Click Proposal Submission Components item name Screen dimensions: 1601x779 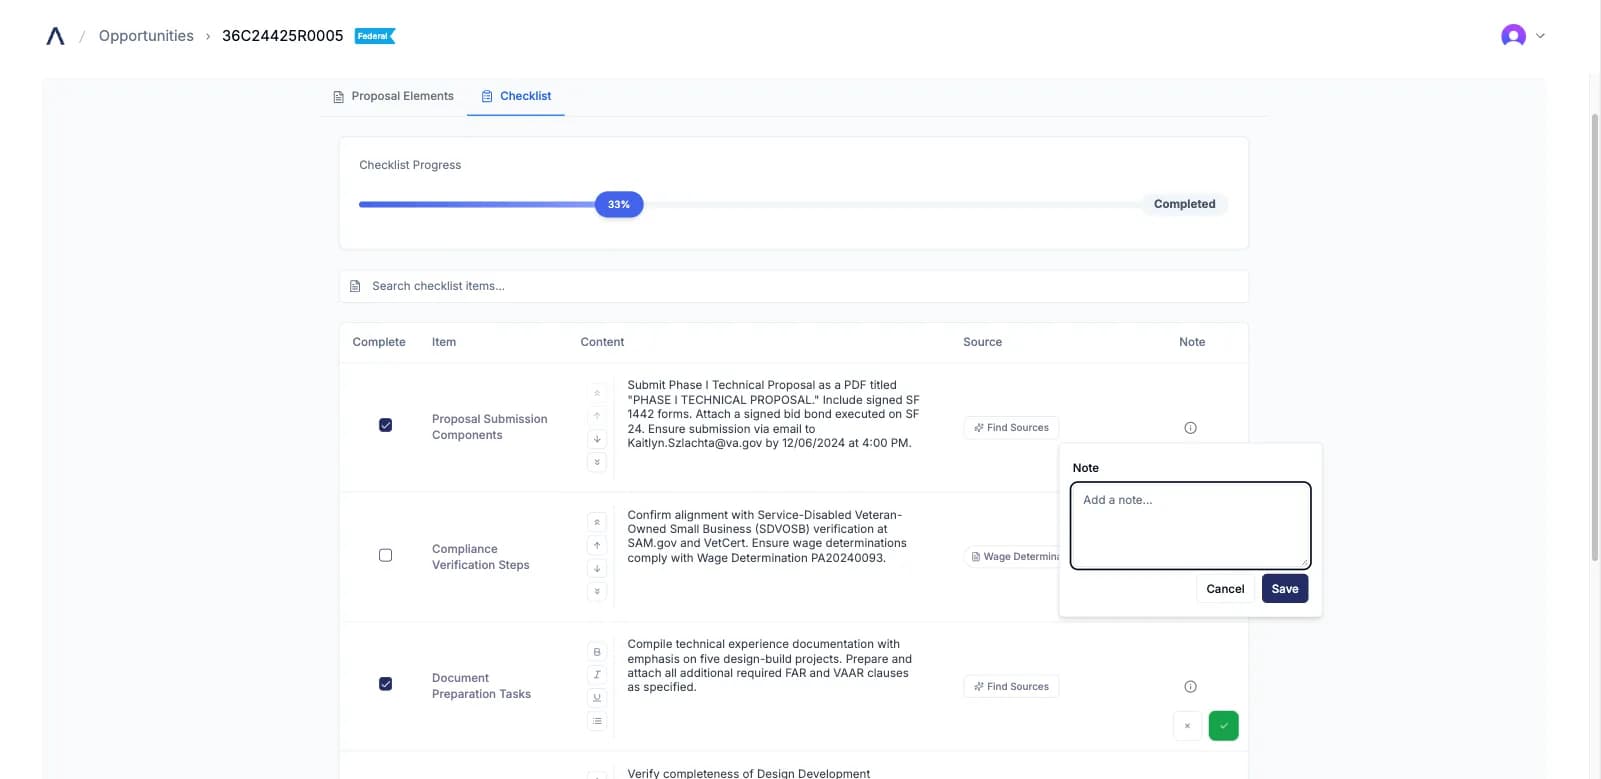coord(489,427)
